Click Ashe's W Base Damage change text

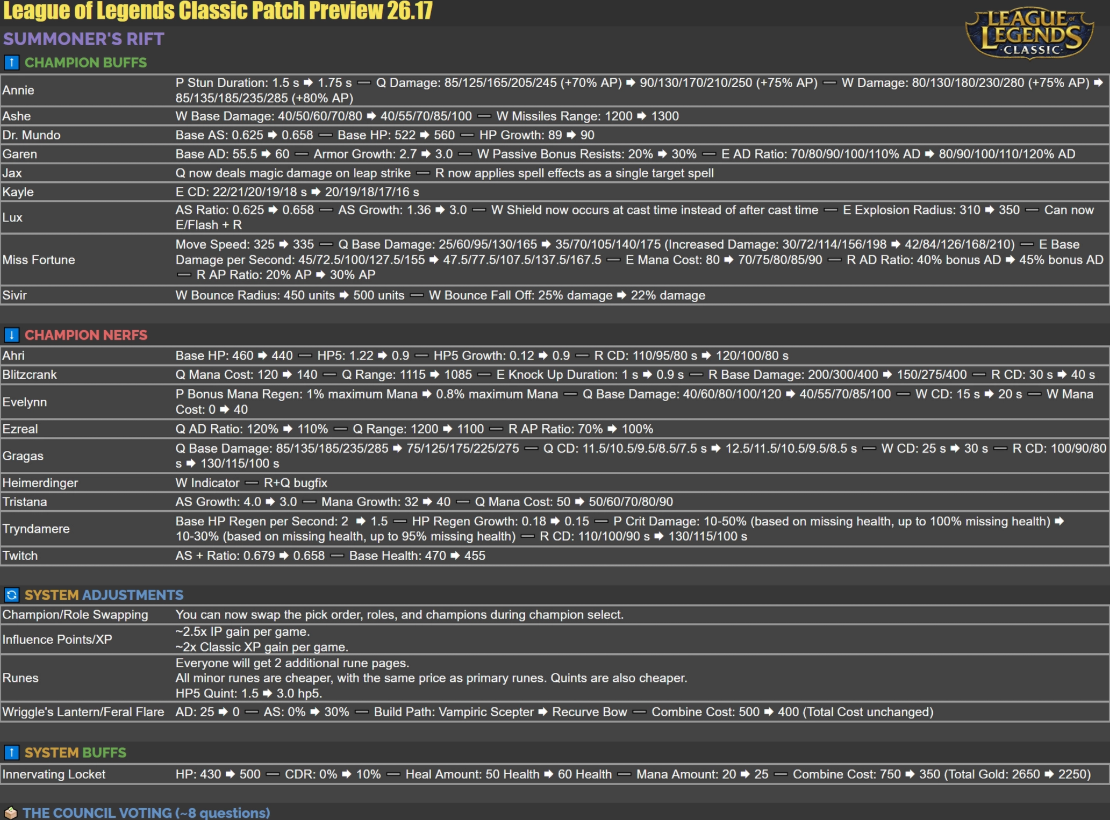(324, 116)
